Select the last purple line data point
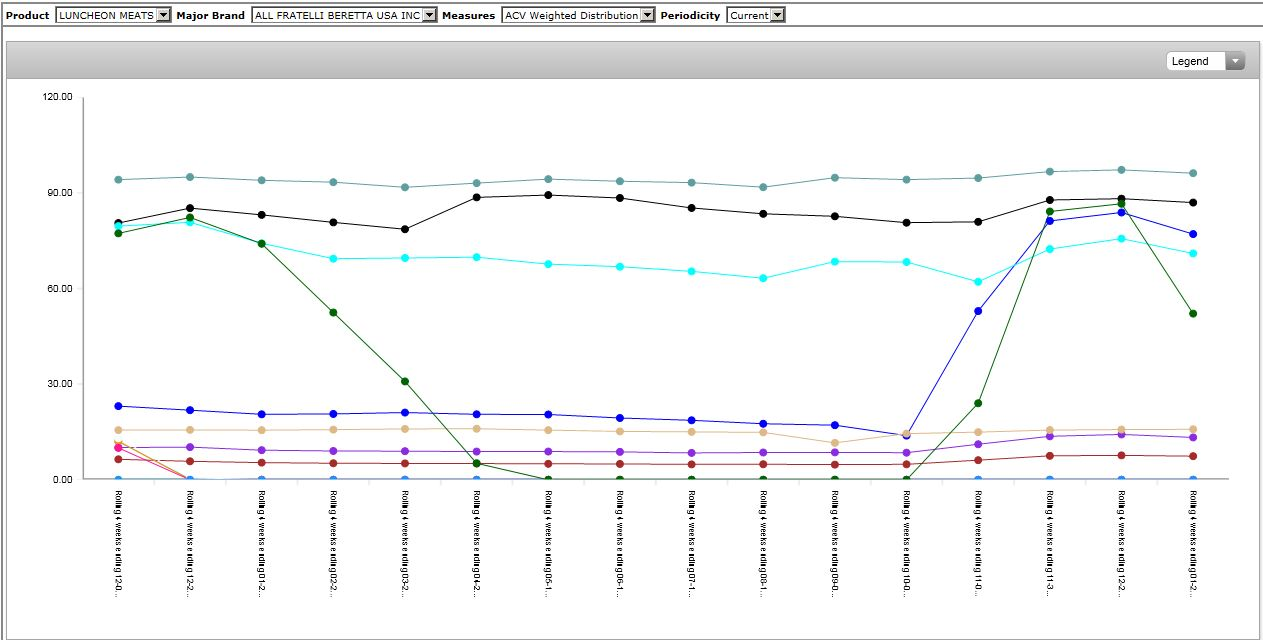 click(1192, 437)
